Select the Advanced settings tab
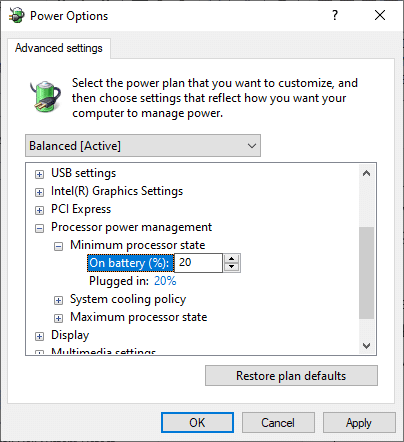The height and width of the screenshot is (442, 404). (x=59, y=48)
